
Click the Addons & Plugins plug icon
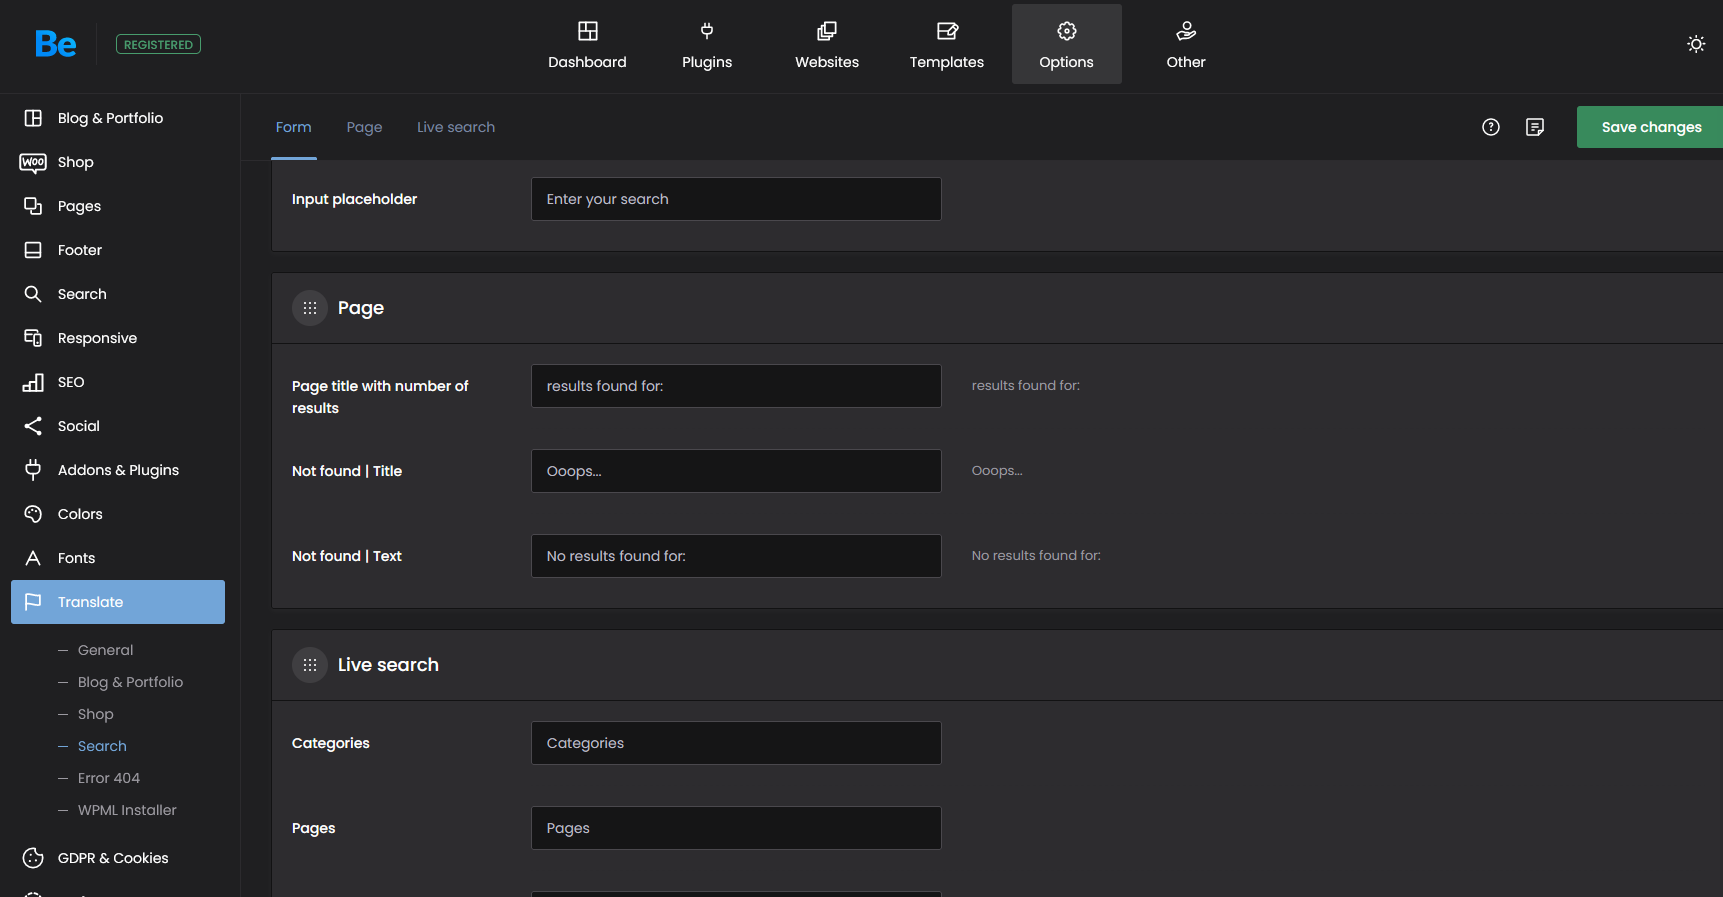pos(33,470)
